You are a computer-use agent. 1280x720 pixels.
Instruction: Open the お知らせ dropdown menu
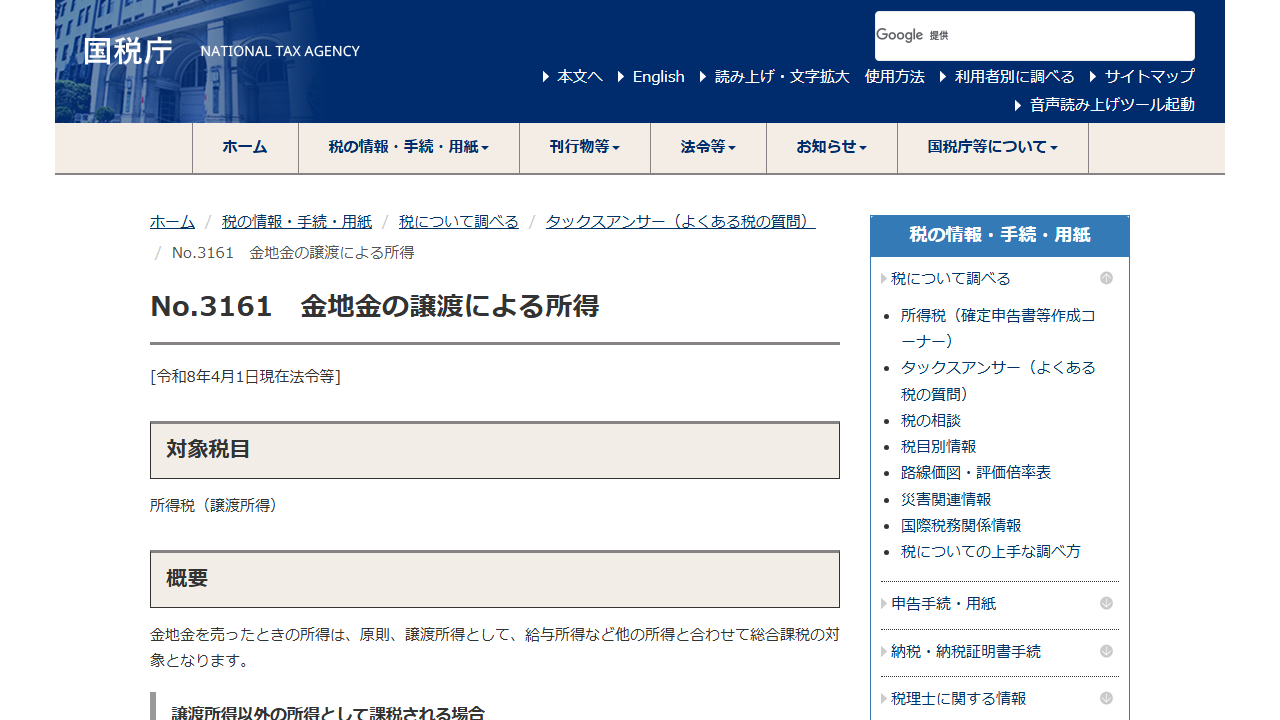click(832, 147)
